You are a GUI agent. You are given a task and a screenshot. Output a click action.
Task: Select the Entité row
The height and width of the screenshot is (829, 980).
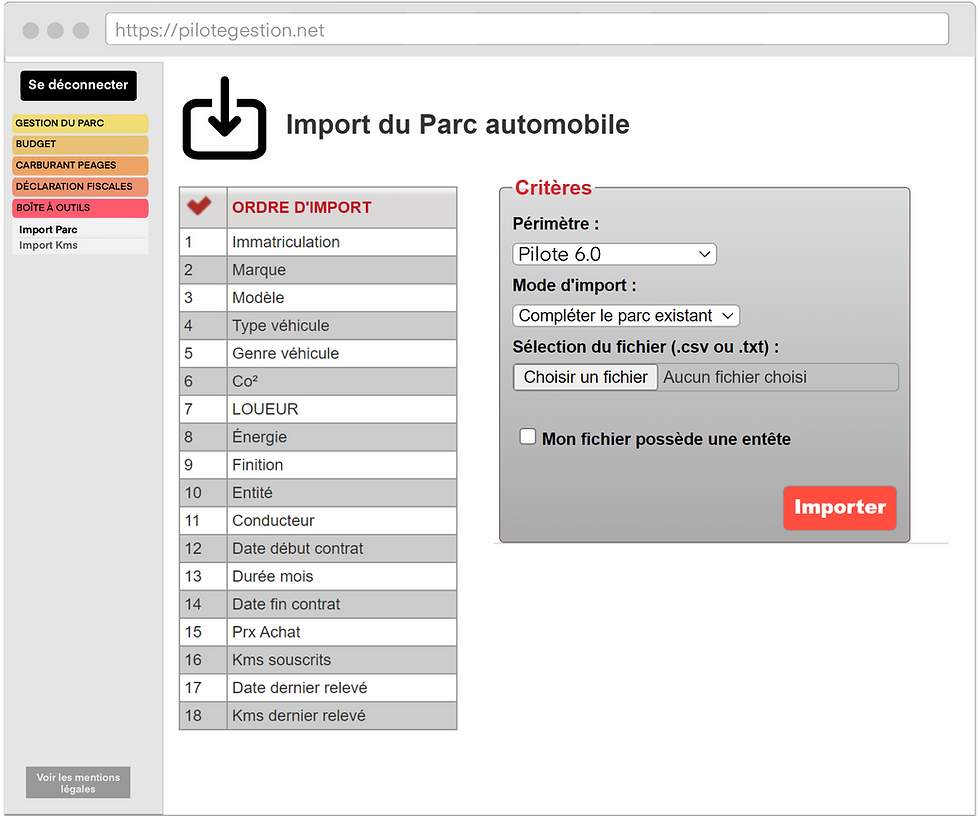tap(318, 493)
